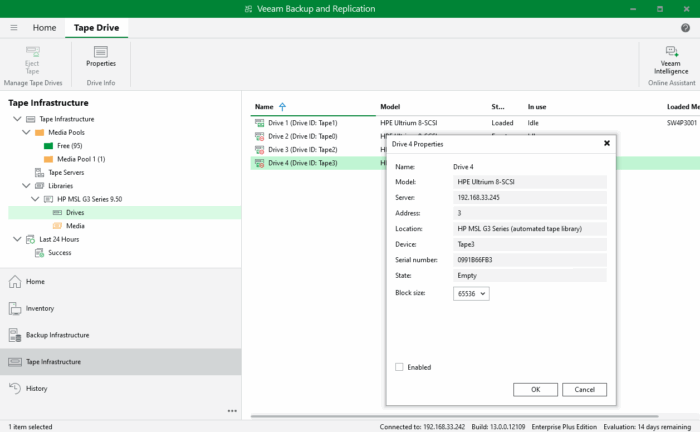Viewport: 700px width, 432px height.
Task: Click the Device field Tape3
Action: [x=530, y=244]
